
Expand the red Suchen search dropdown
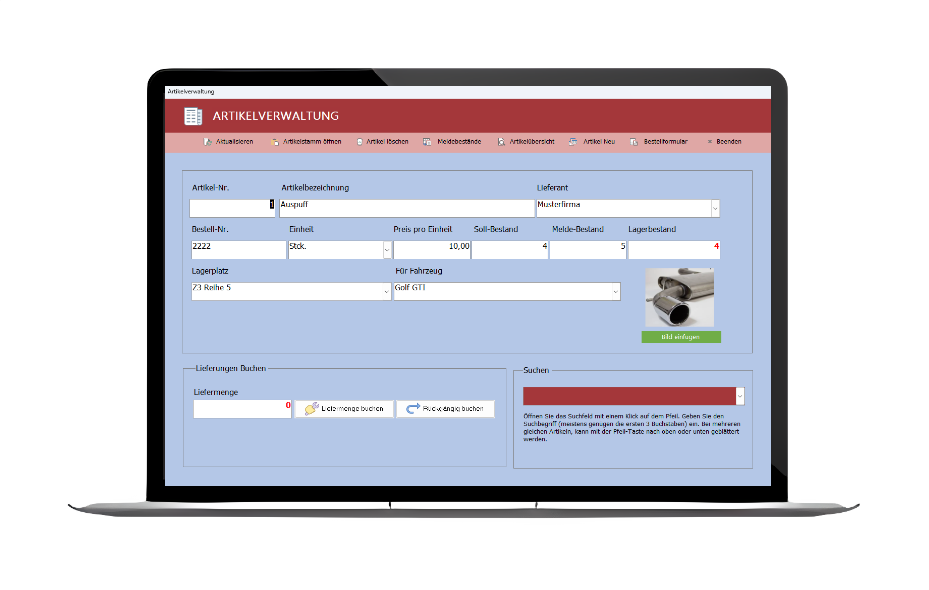pos(740,396)
